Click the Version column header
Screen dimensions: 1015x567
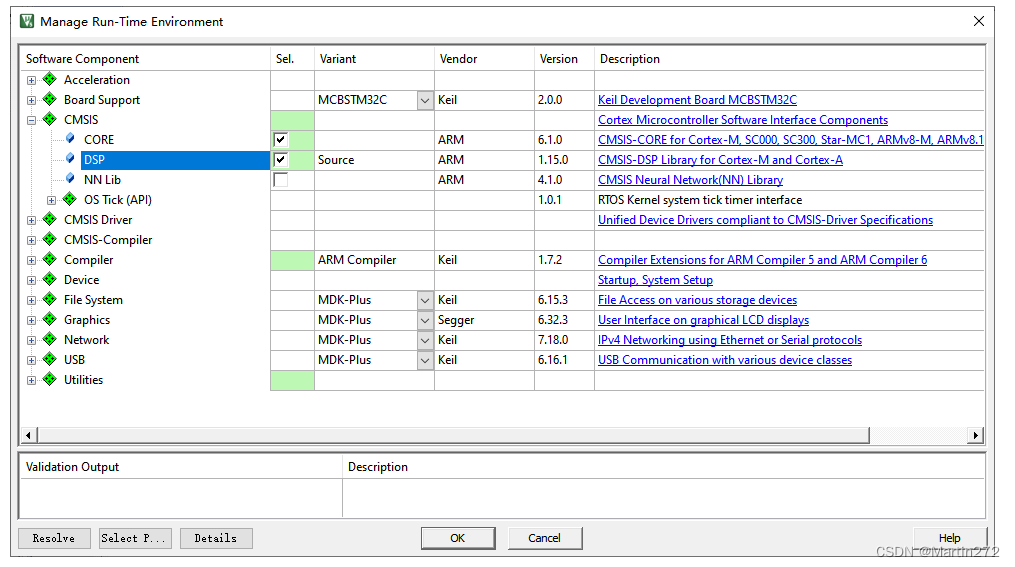tap(564, 59)
